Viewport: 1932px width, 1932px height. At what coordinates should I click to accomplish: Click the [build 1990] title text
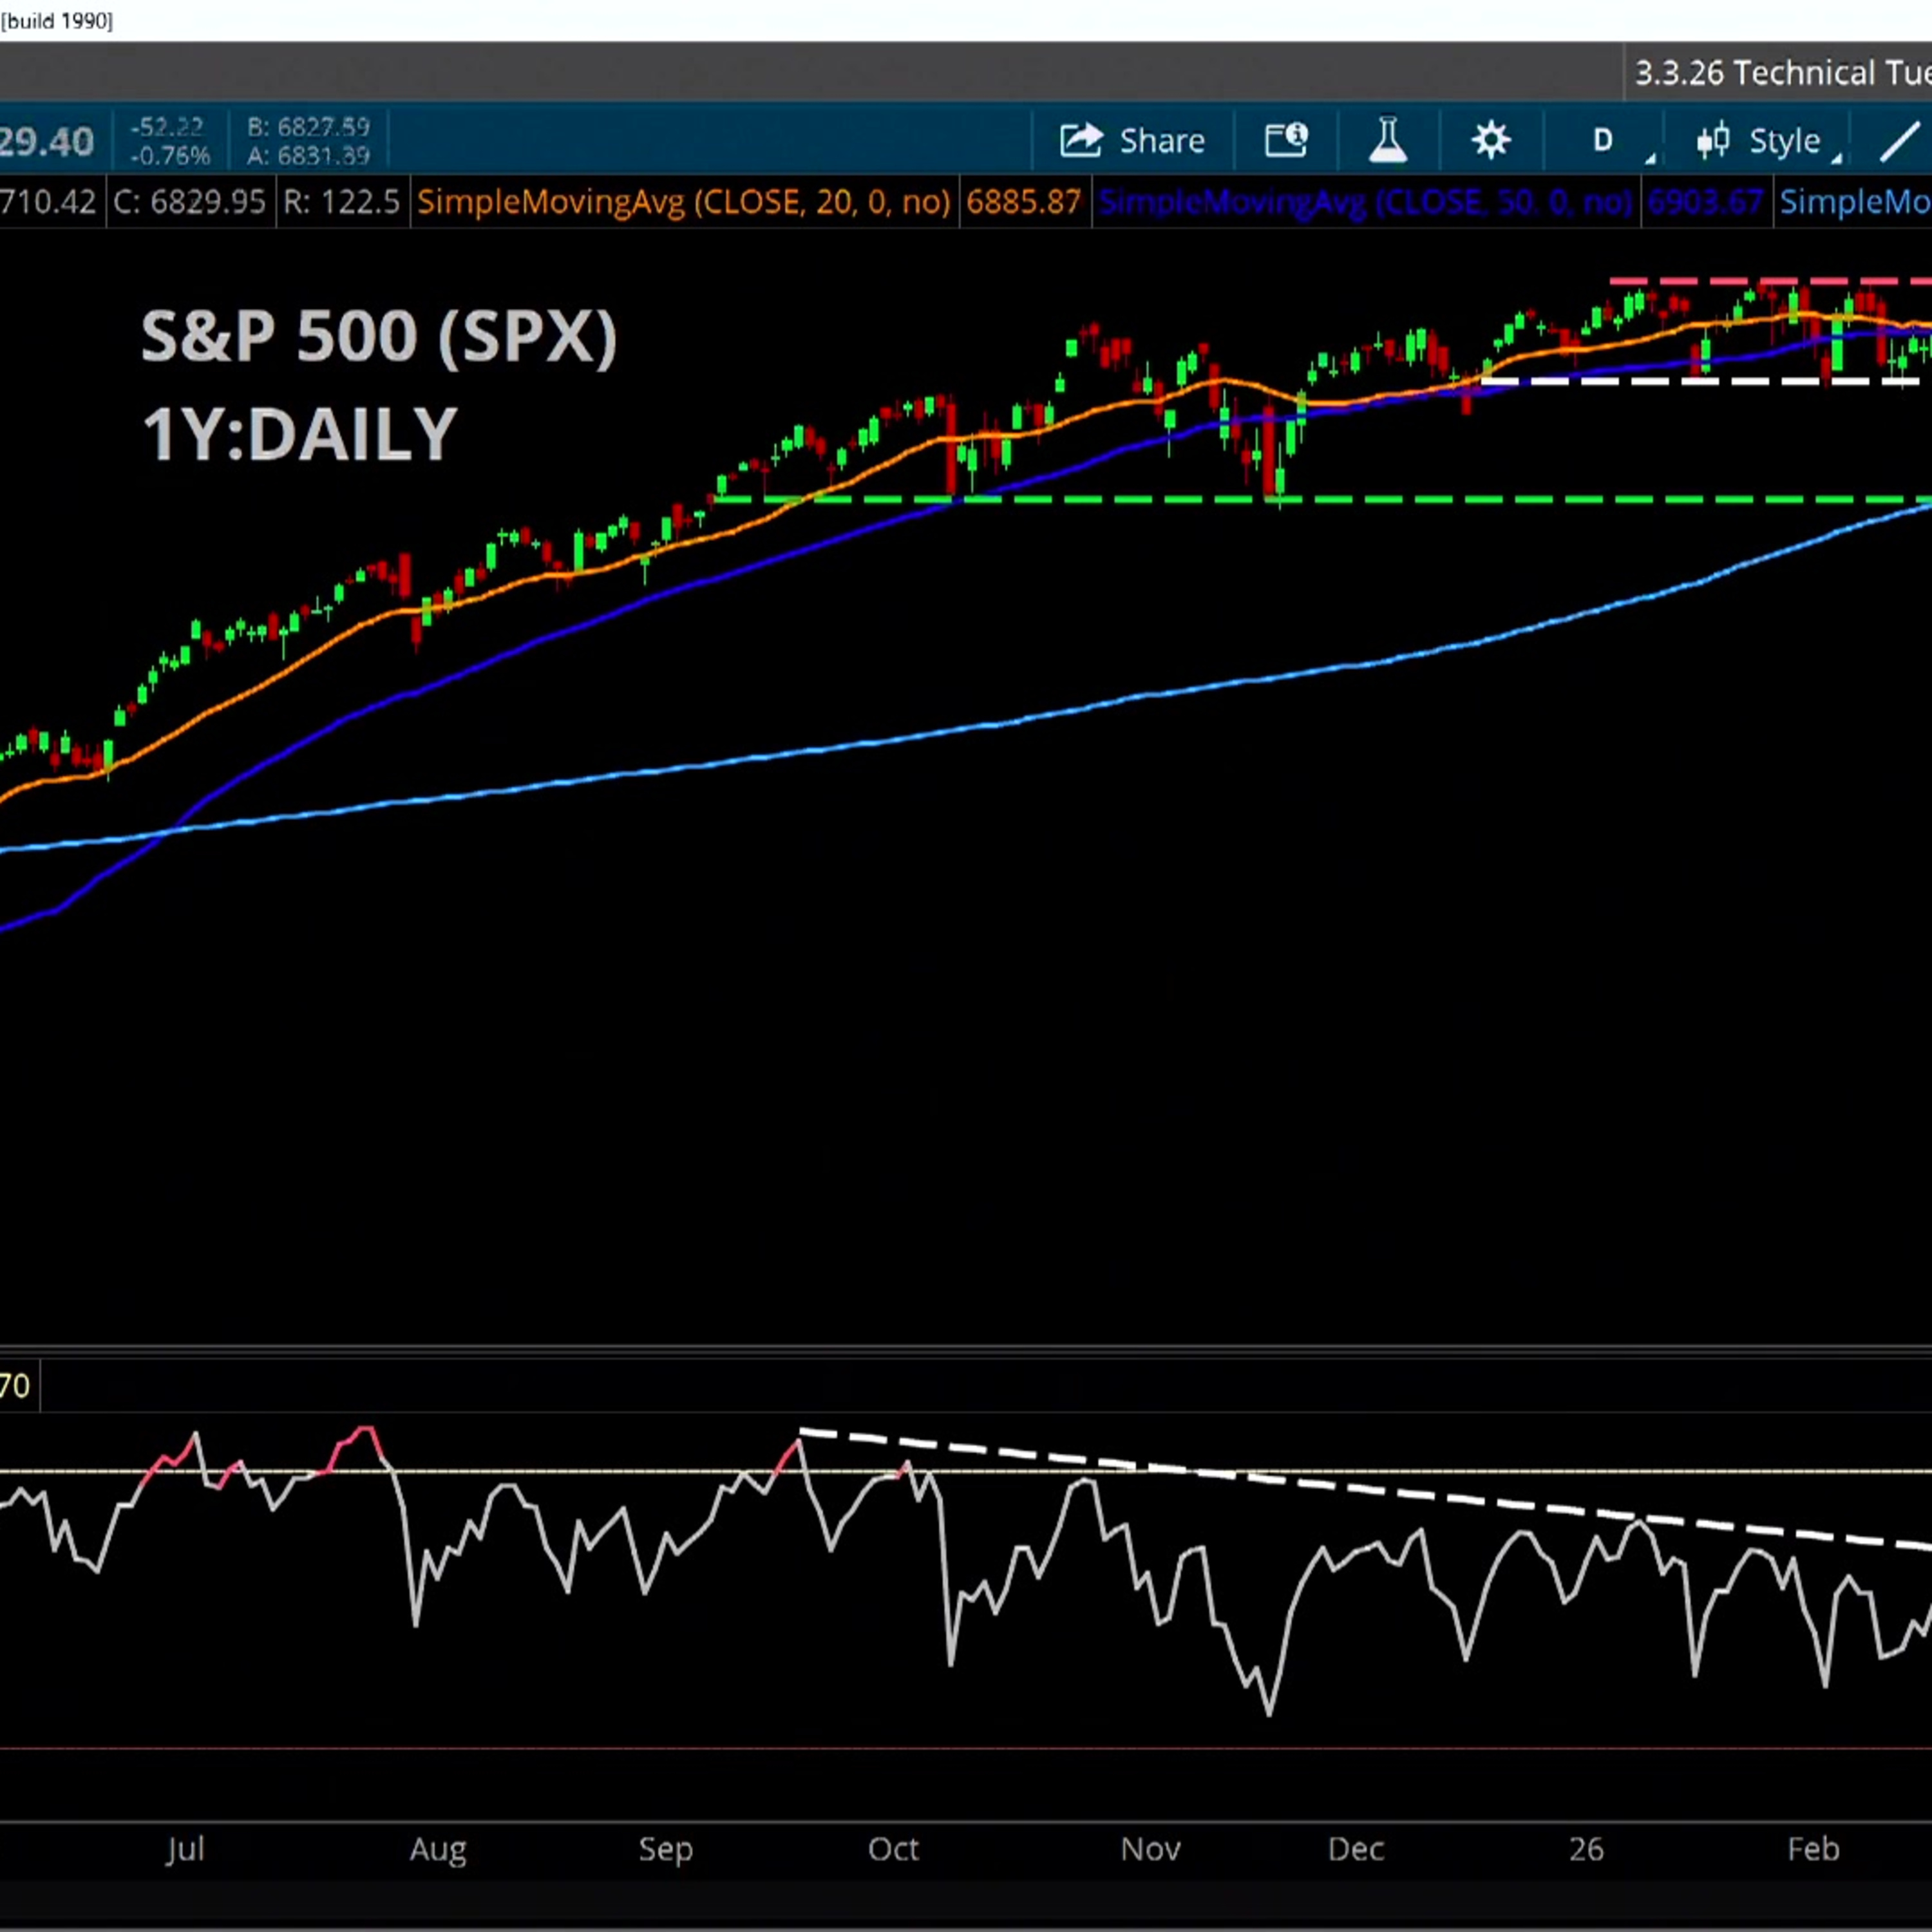coord(57,21)
